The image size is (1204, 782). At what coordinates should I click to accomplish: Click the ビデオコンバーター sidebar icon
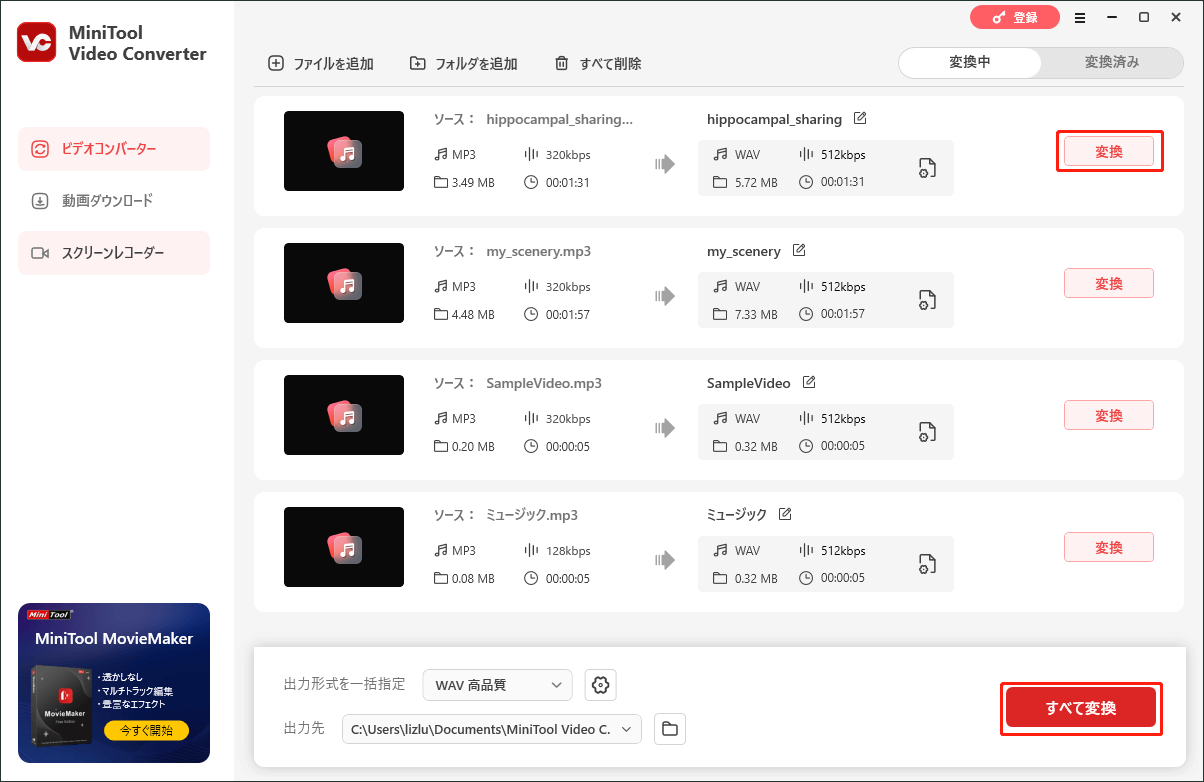click(x=40, y=149)
